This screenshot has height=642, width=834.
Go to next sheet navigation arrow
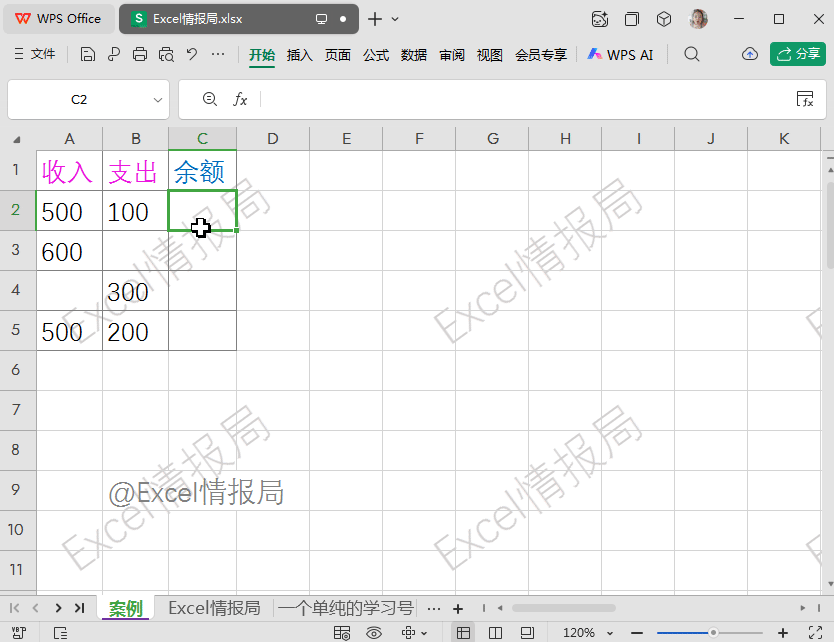point(58,608)
